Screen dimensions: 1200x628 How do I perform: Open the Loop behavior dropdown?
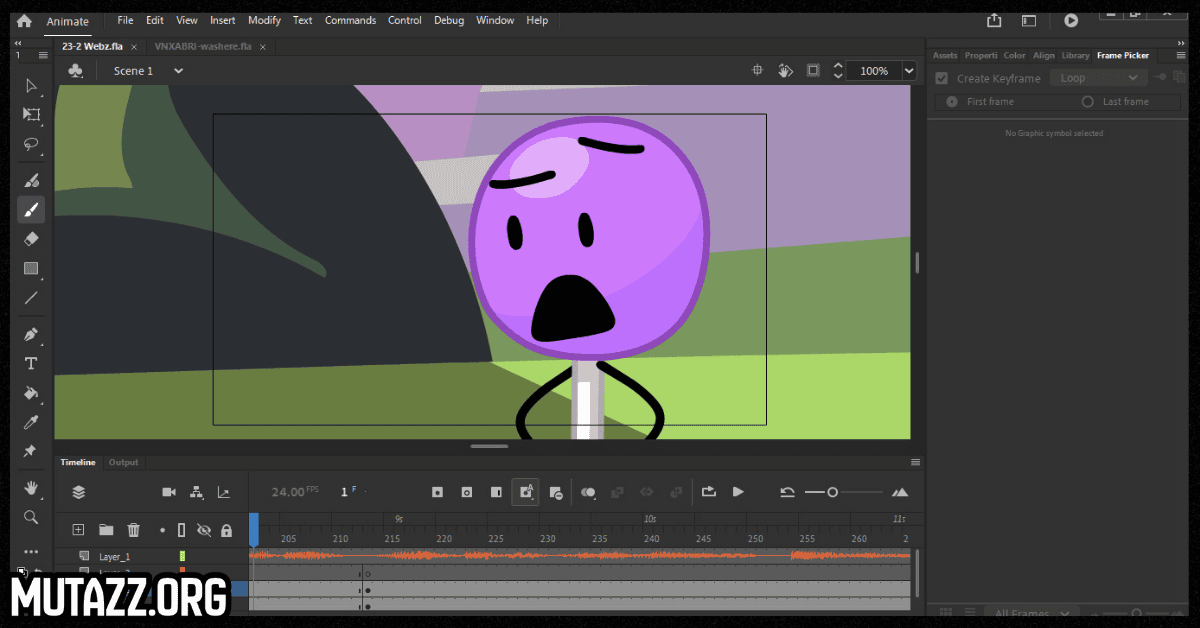(x=1097, y=77)
